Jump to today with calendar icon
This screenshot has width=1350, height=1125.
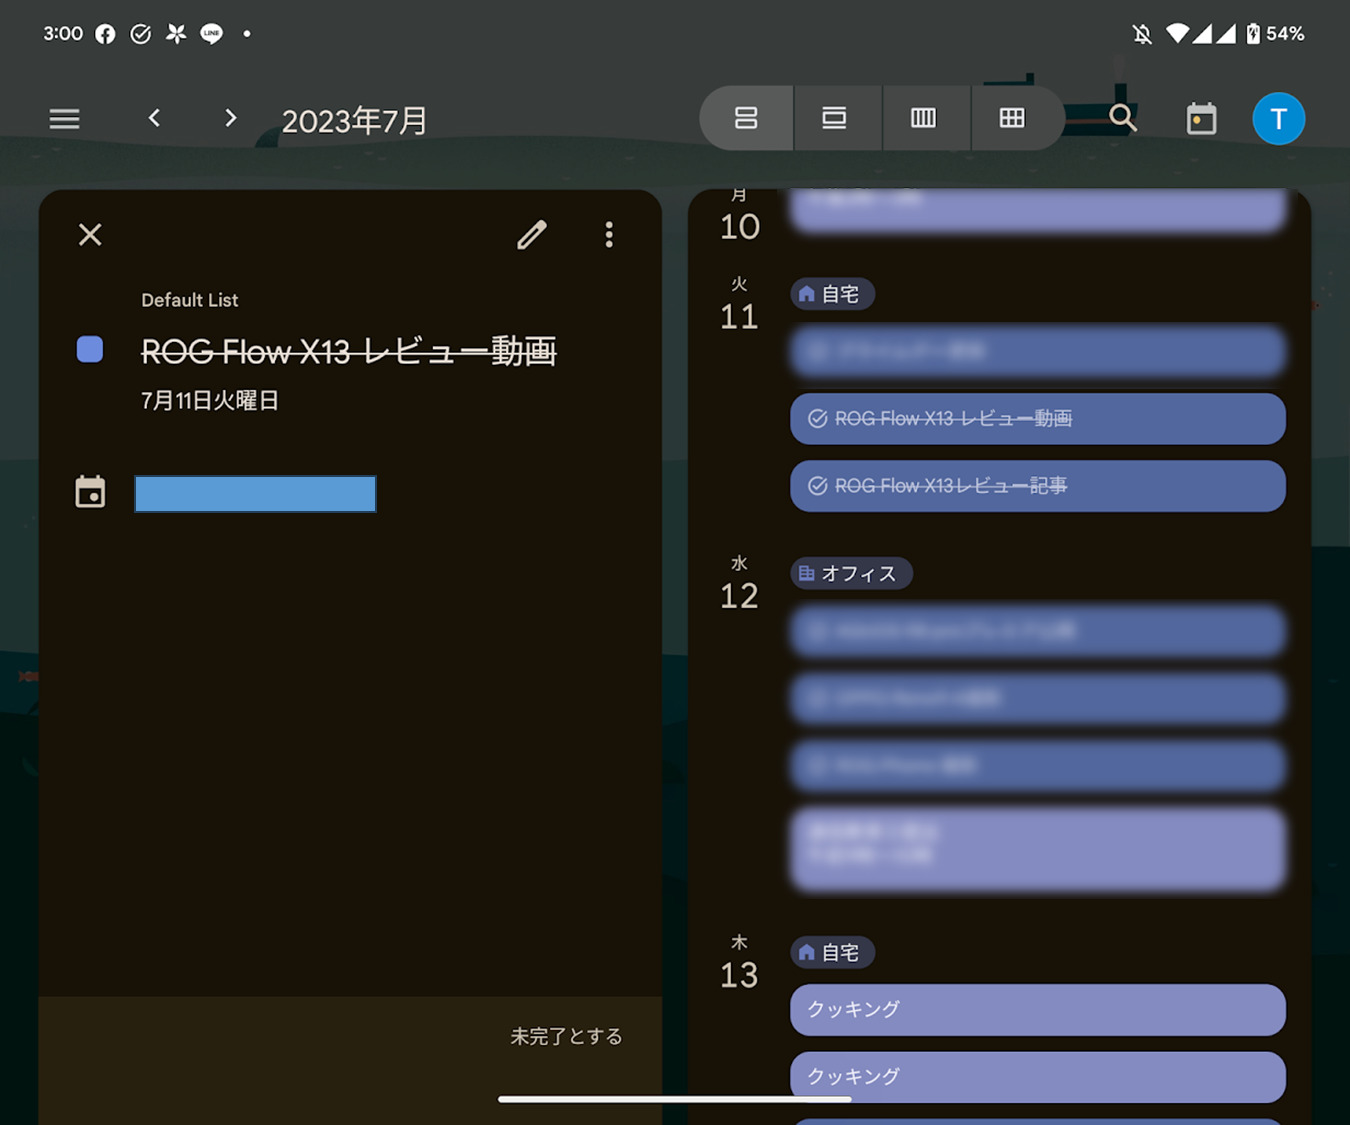[1201, 119]
